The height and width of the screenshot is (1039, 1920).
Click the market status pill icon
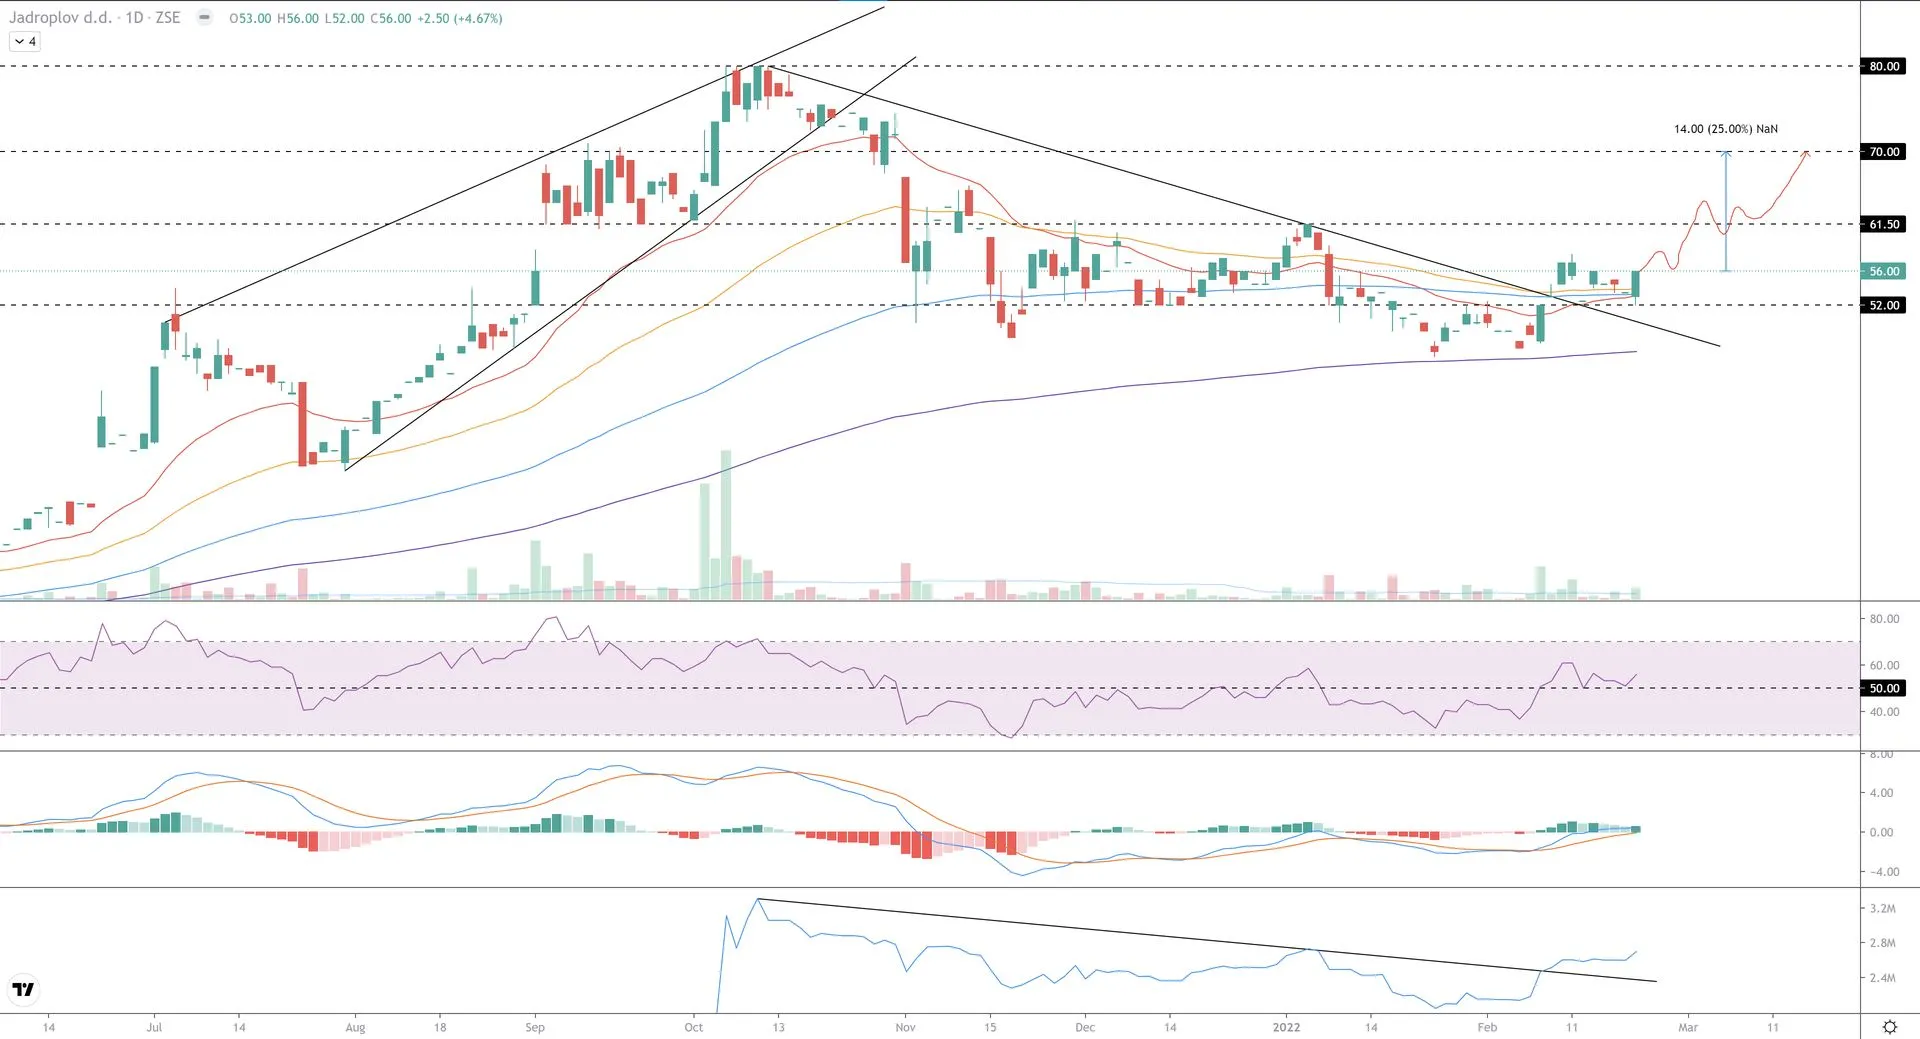click(x=204, y=18)
